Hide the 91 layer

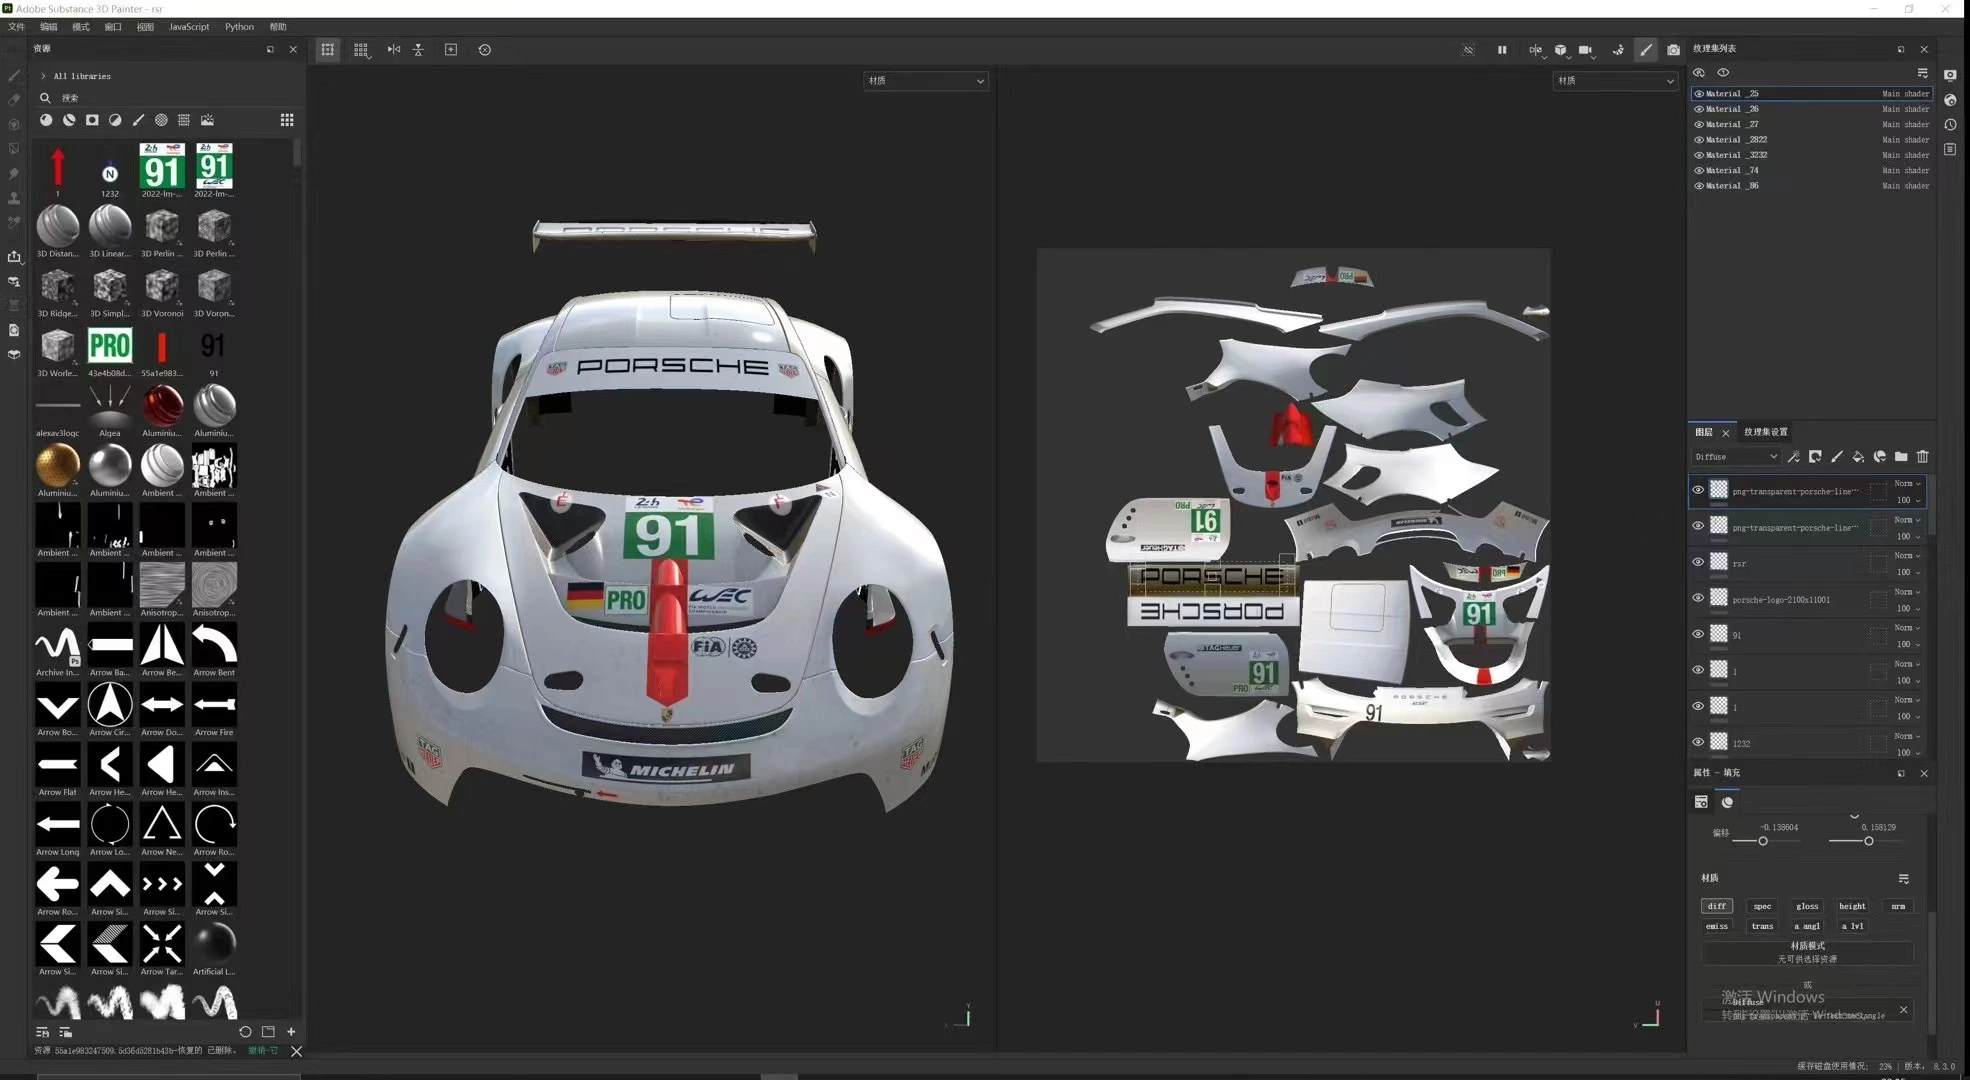pyautogui.click(x=1698, y=634)
